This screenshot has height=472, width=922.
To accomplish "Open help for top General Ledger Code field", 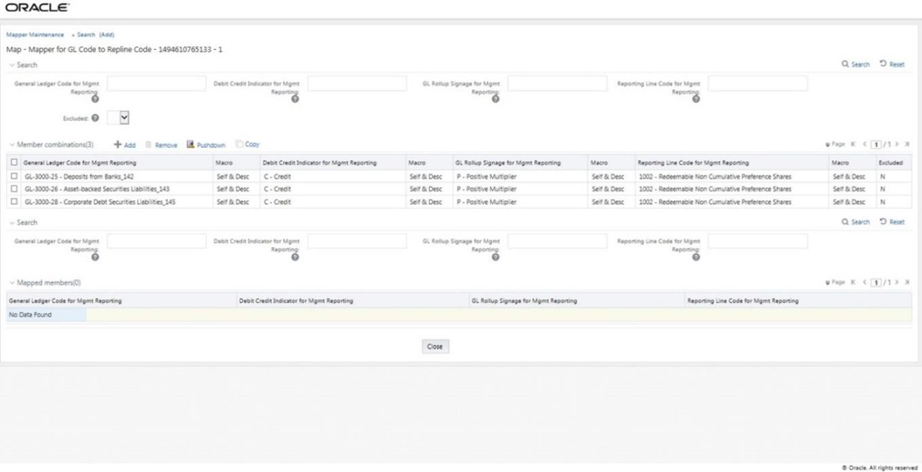I will (x=95, y=99).
